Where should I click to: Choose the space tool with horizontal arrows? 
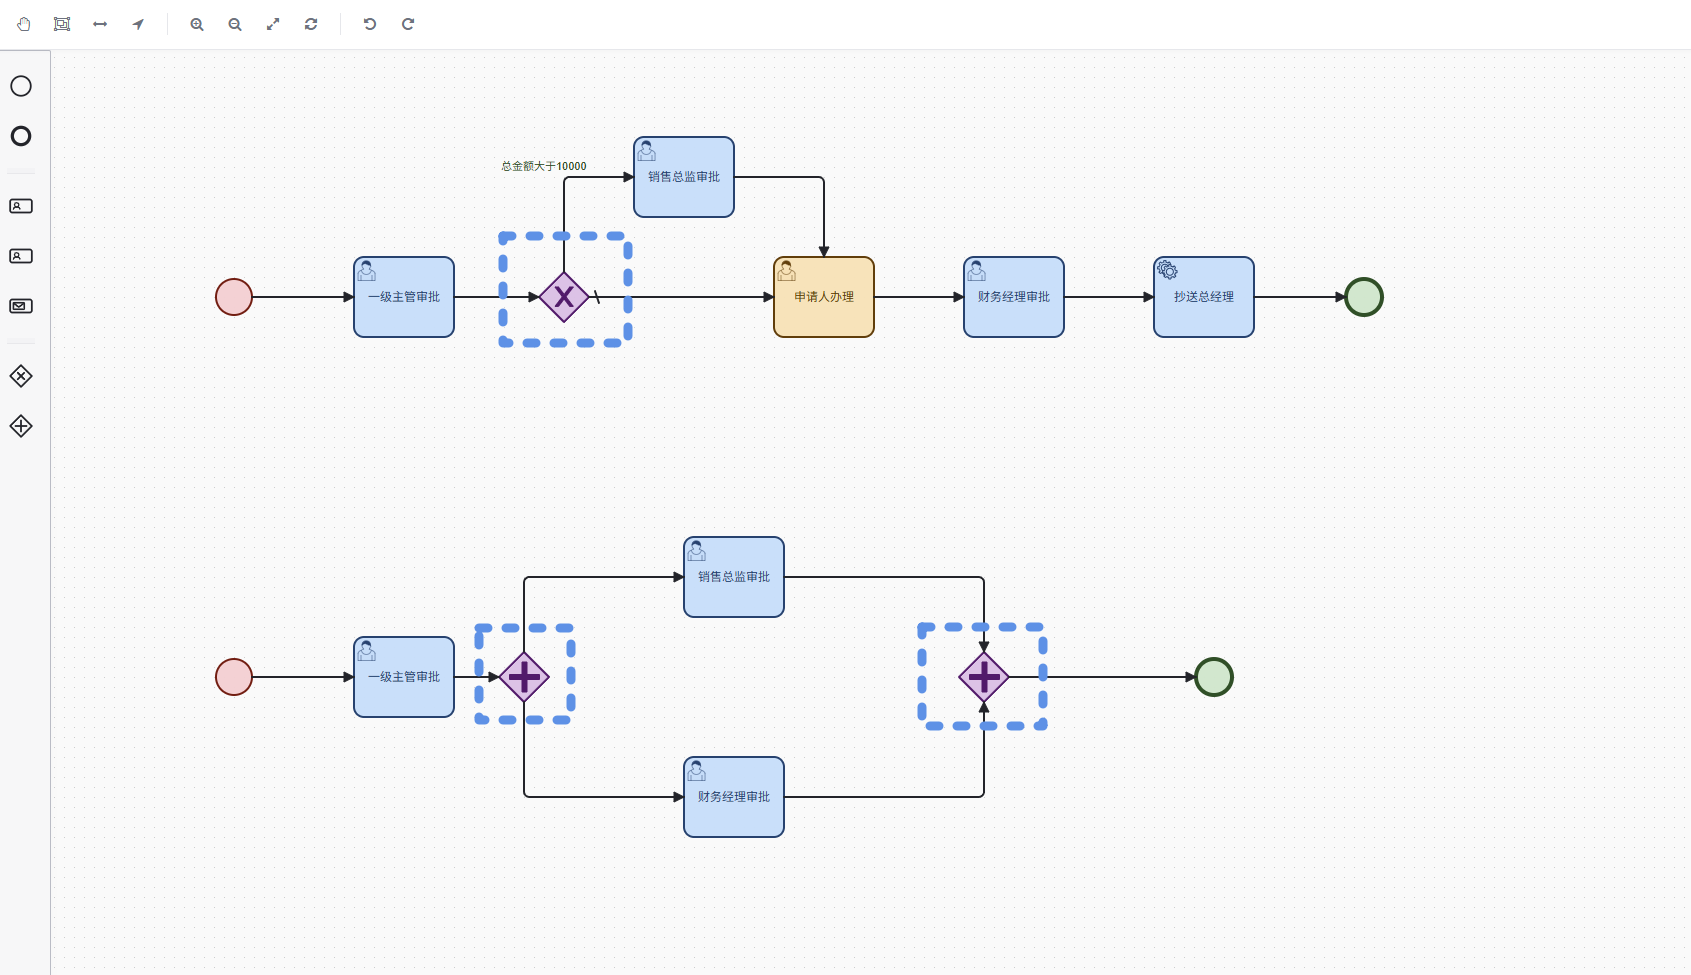100,24
